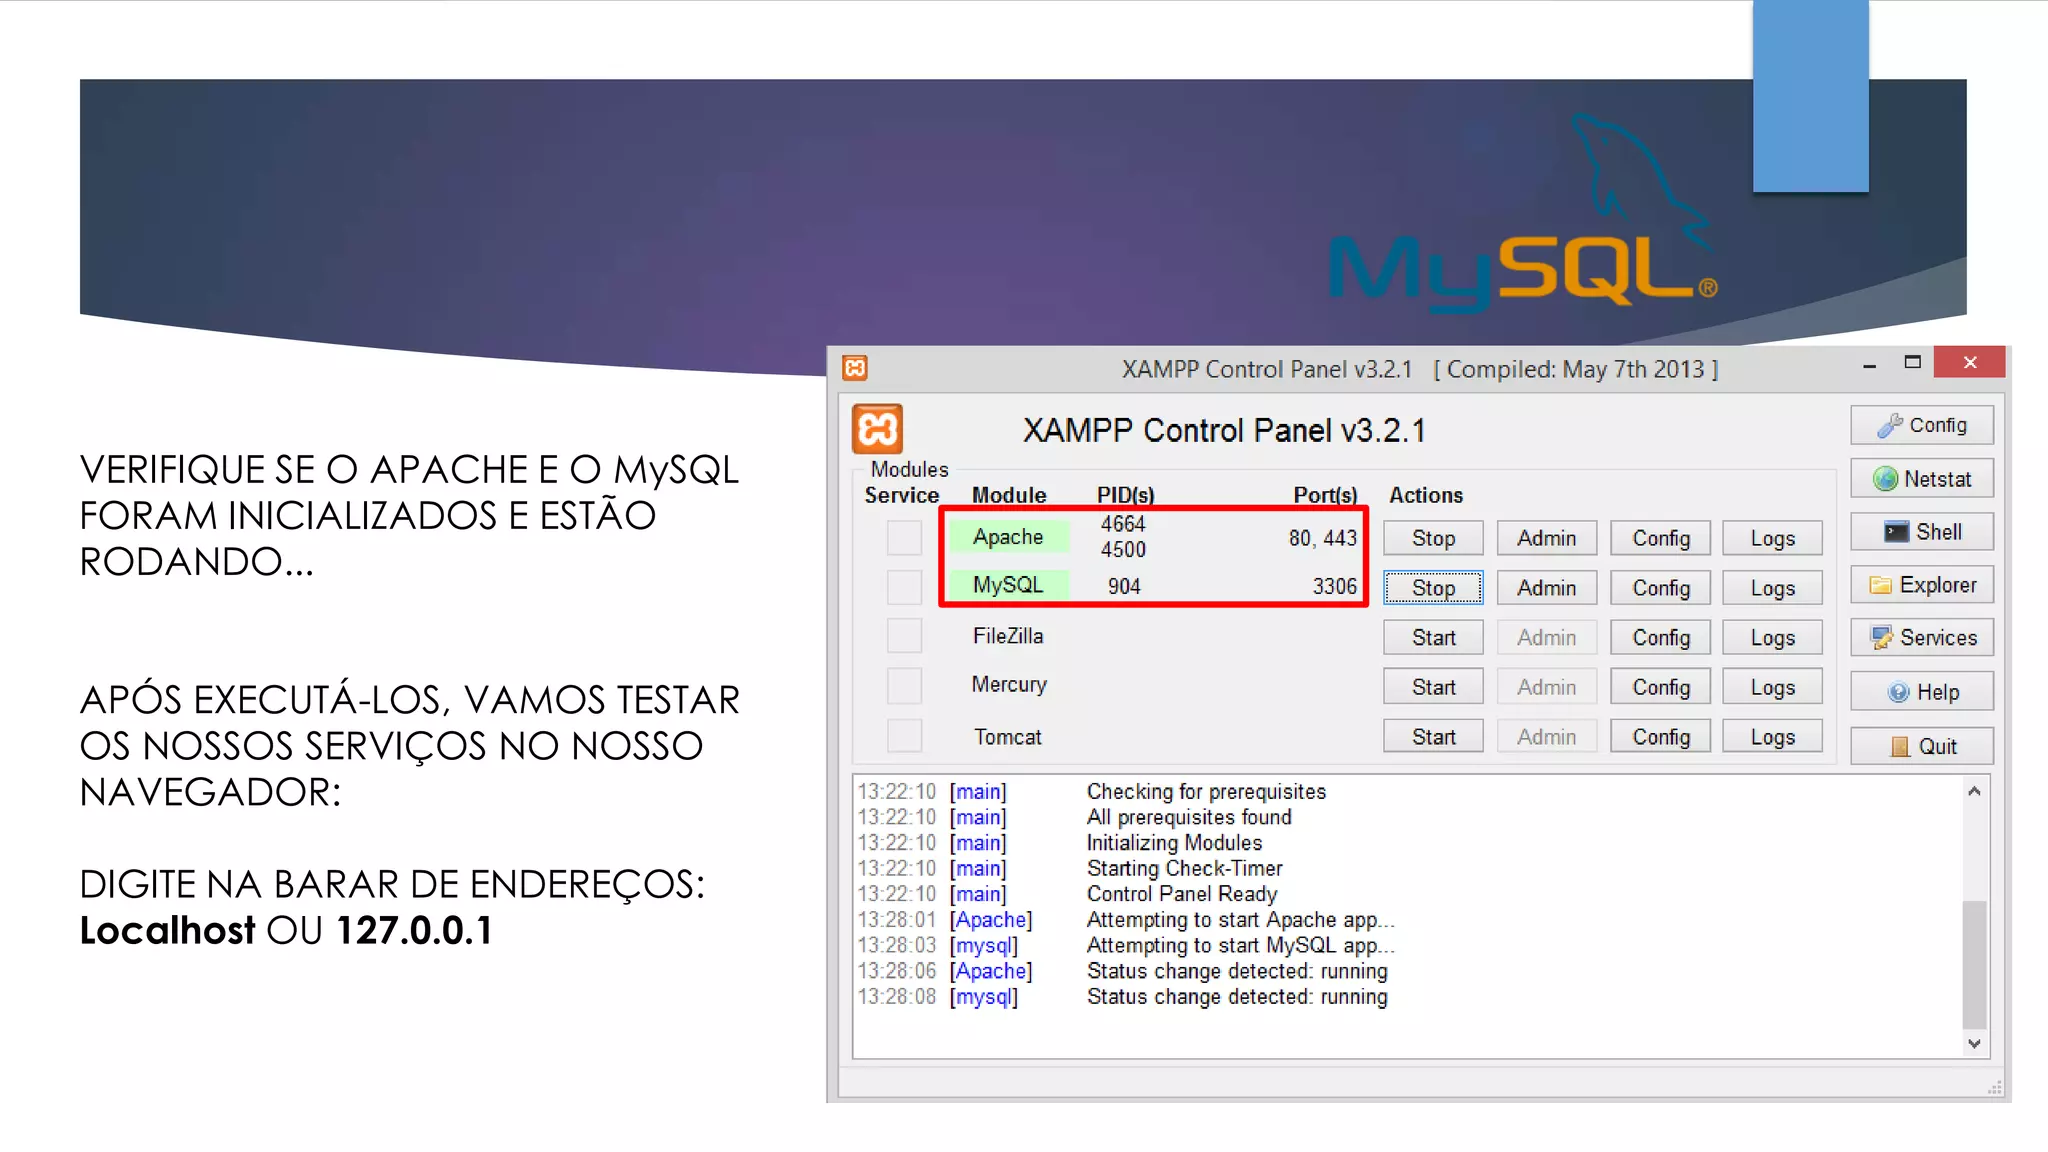Maximize the XAMPP Control Panel window
This screenshot has height=1152, width=2048.
pyautogui.click(x=1912, y=363)
